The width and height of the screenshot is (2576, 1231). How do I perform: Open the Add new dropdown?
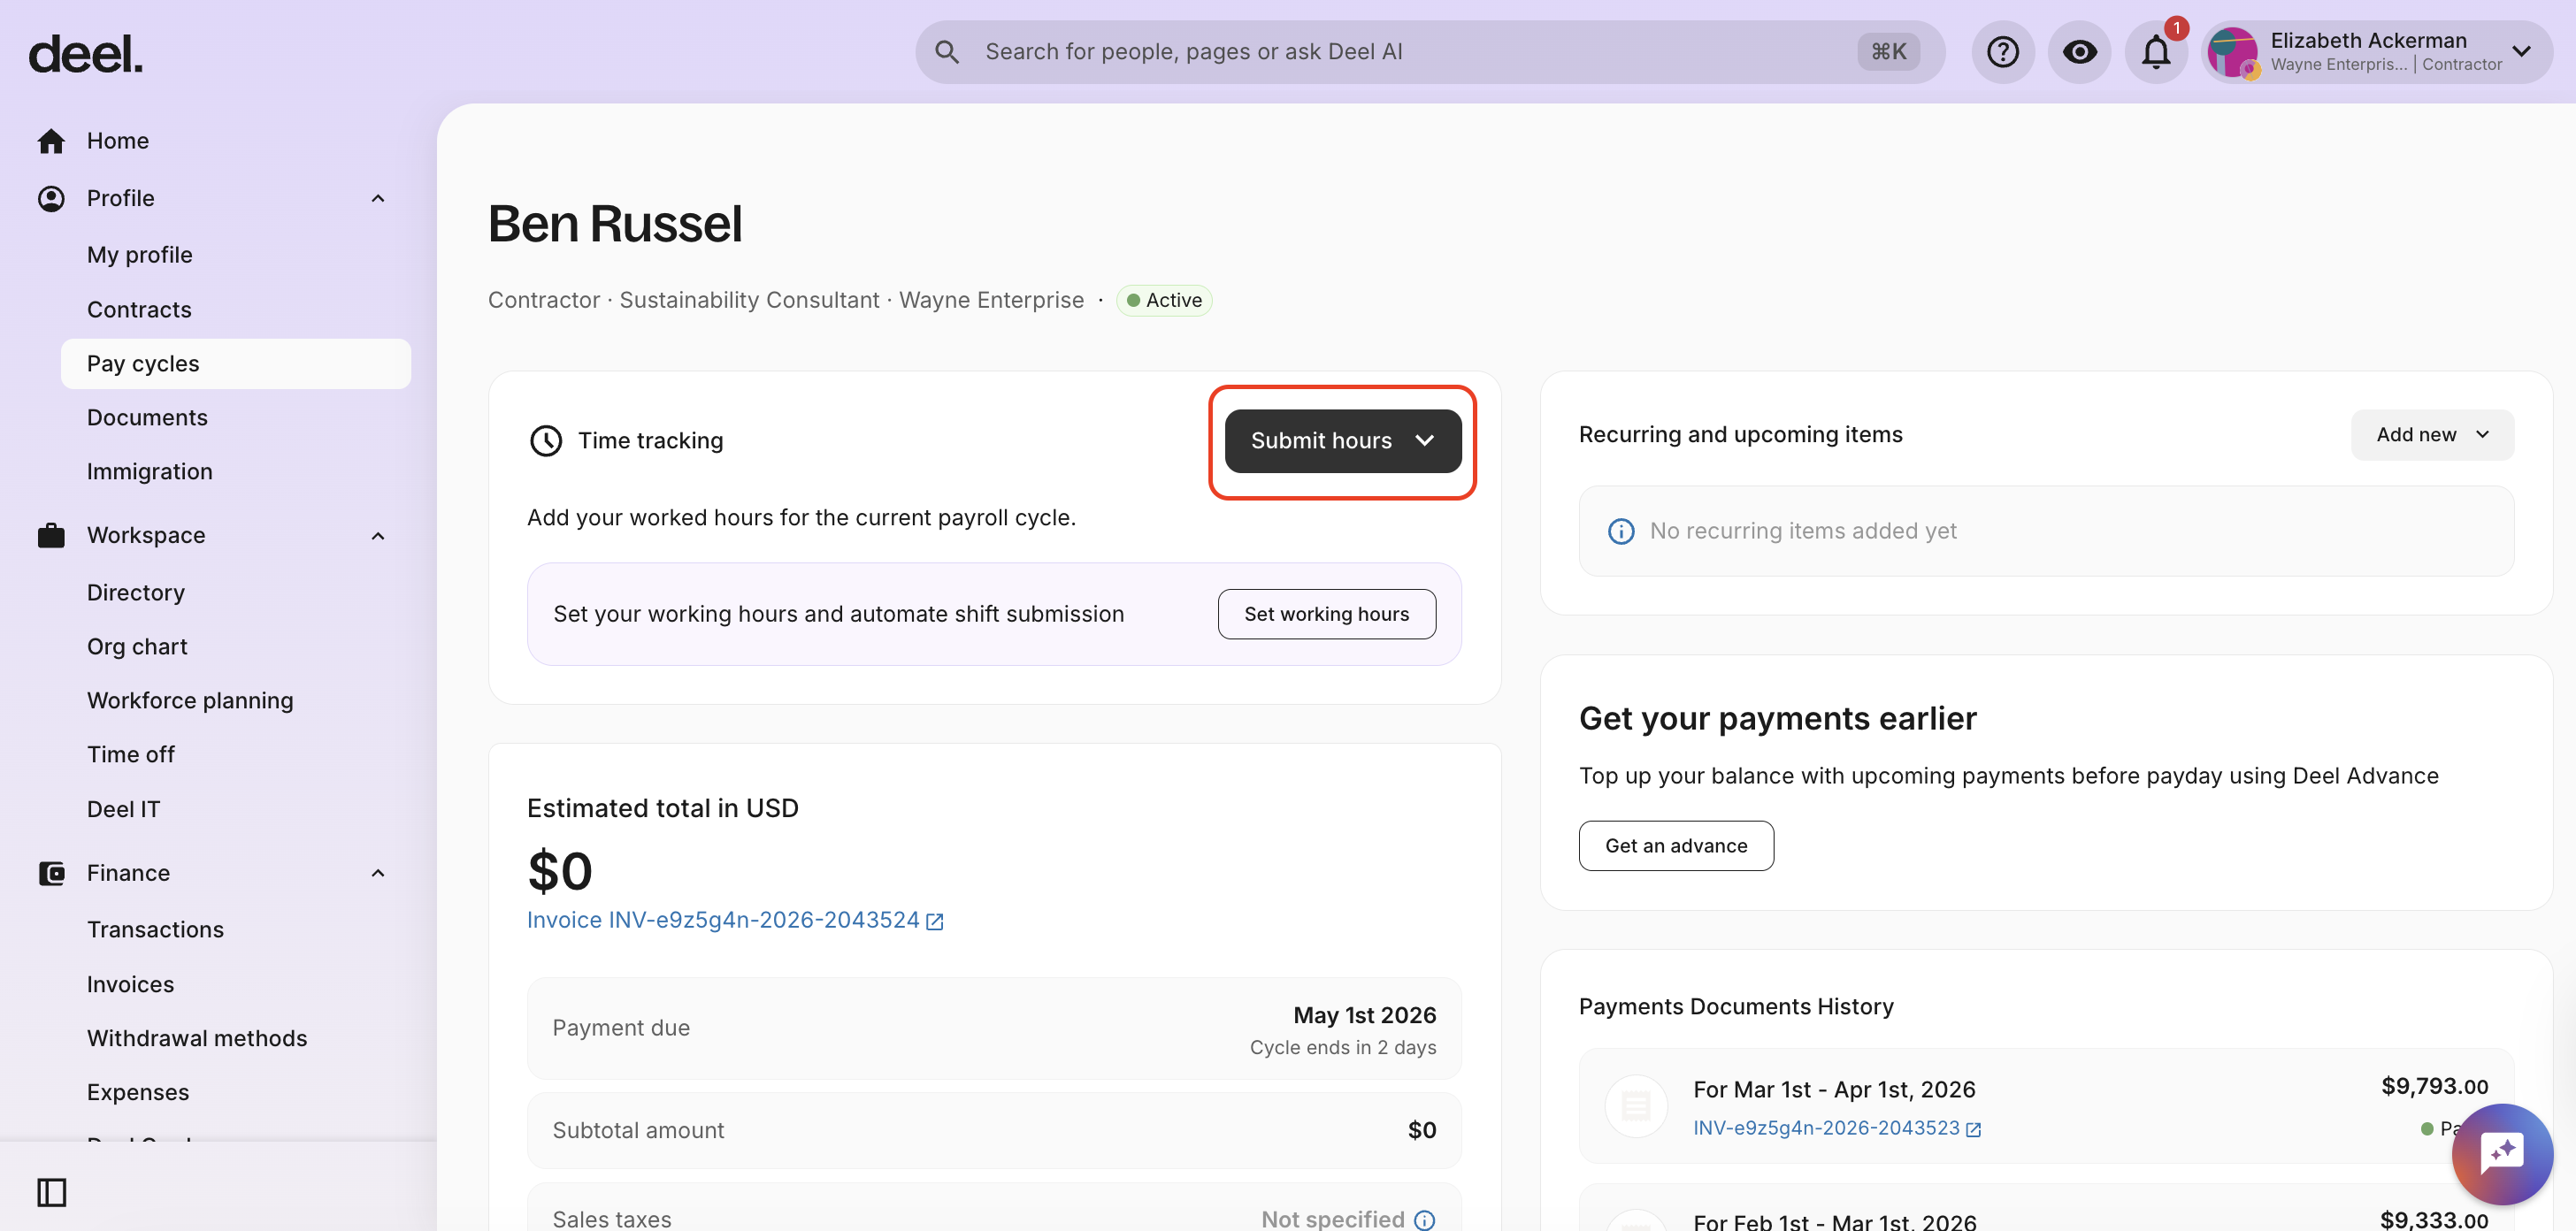pyautogui.click(x=2432, y=435)
